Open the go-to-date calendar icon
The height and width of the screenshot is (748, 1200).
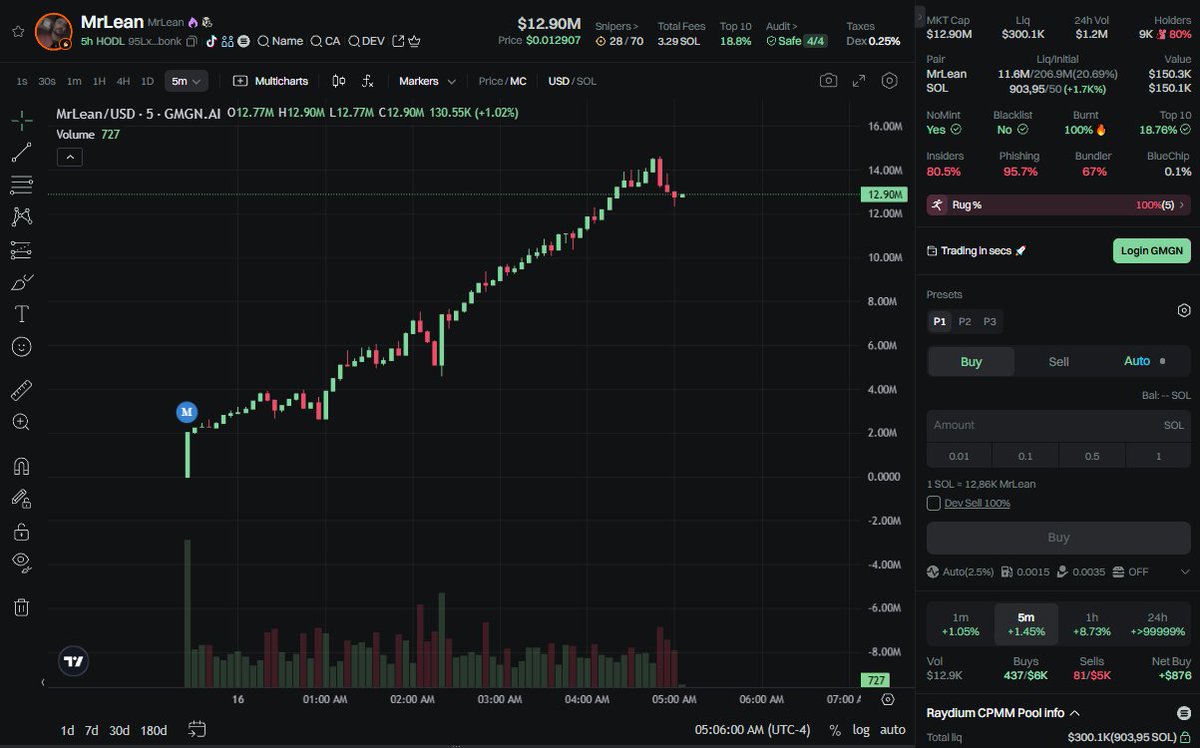click(x=196, y=729)
